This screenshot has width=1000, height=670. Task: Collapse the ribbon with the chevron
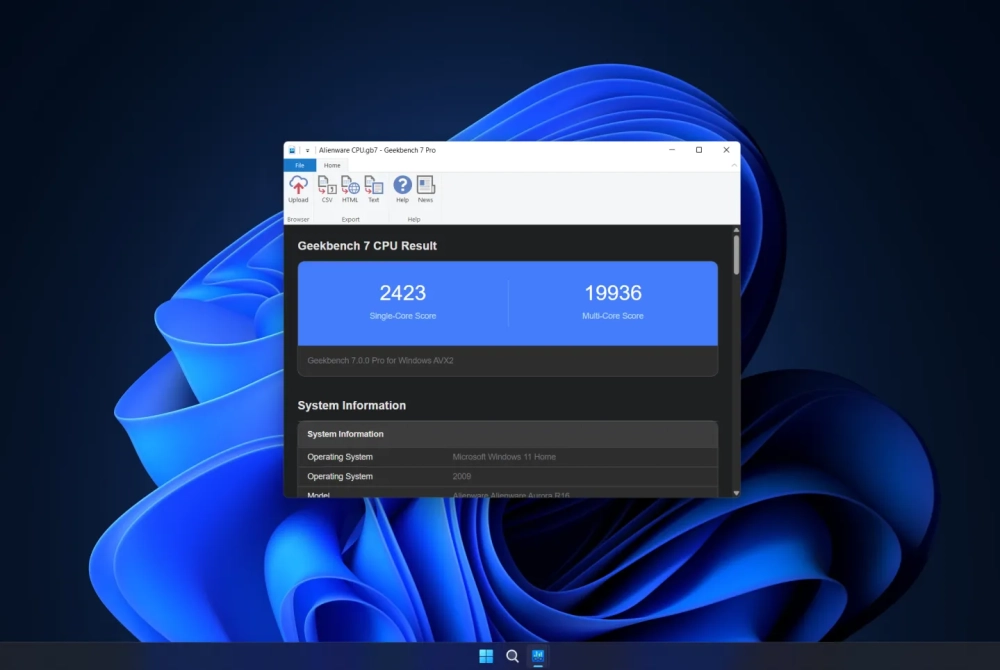click(734, 165)
